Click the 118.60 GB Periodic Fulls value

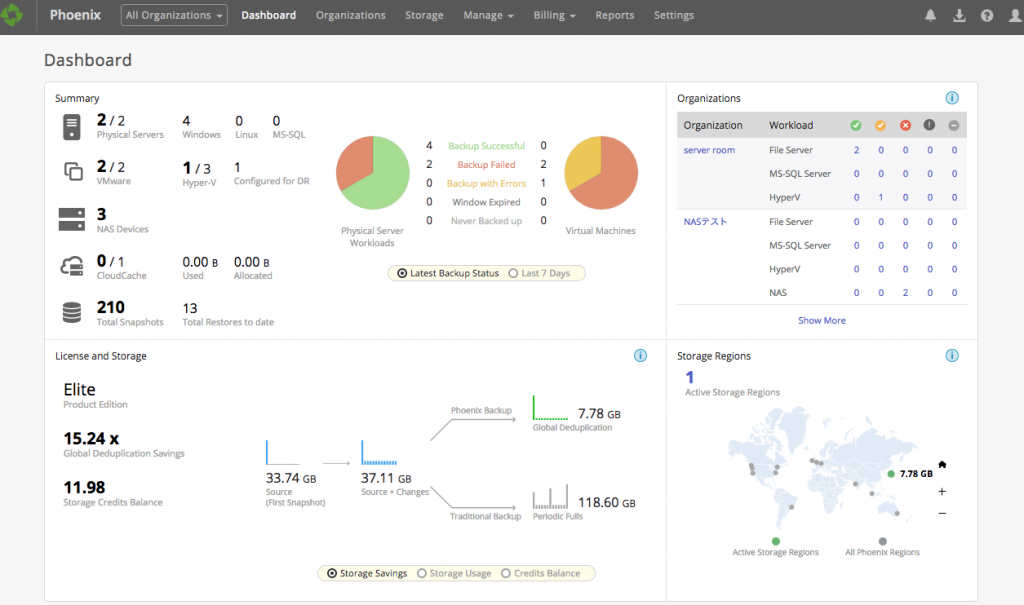pyautogui.click(x=607, y=502)
